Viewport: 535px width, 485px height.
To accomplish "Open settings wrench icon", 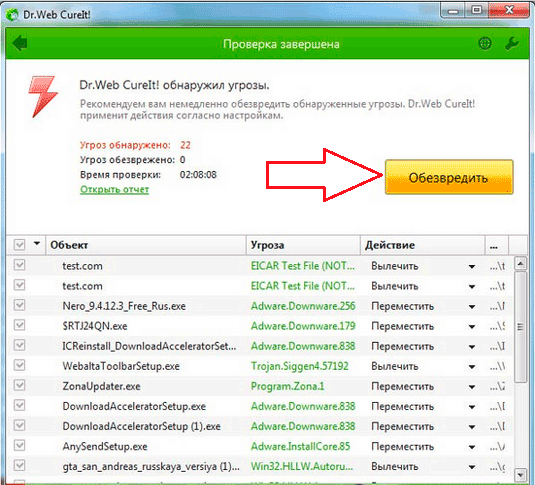I will point(512,43).
